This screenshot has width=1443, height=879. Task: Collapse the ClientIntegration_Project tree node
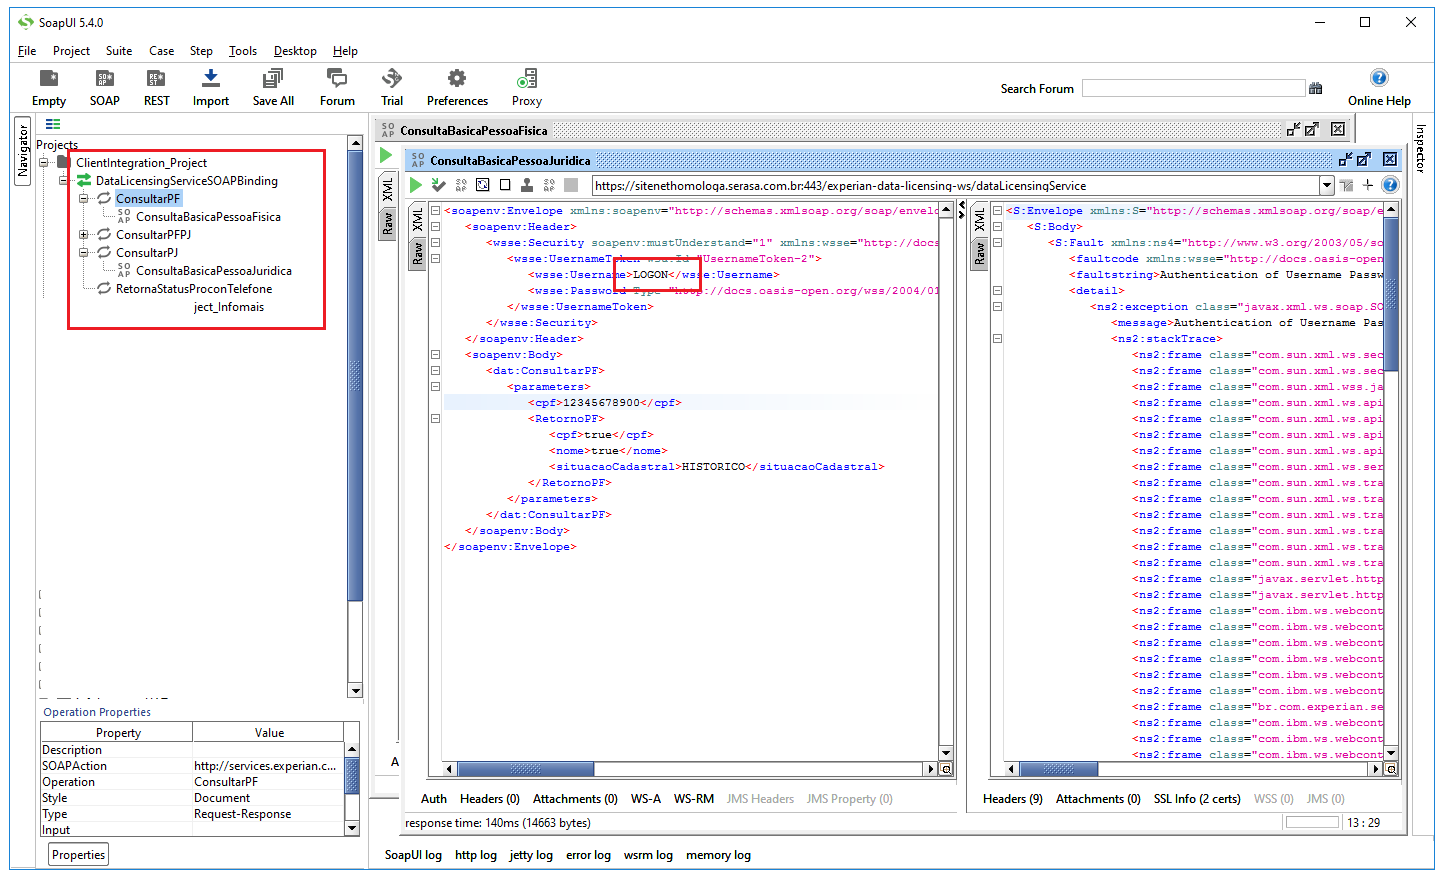coord(44,162)
